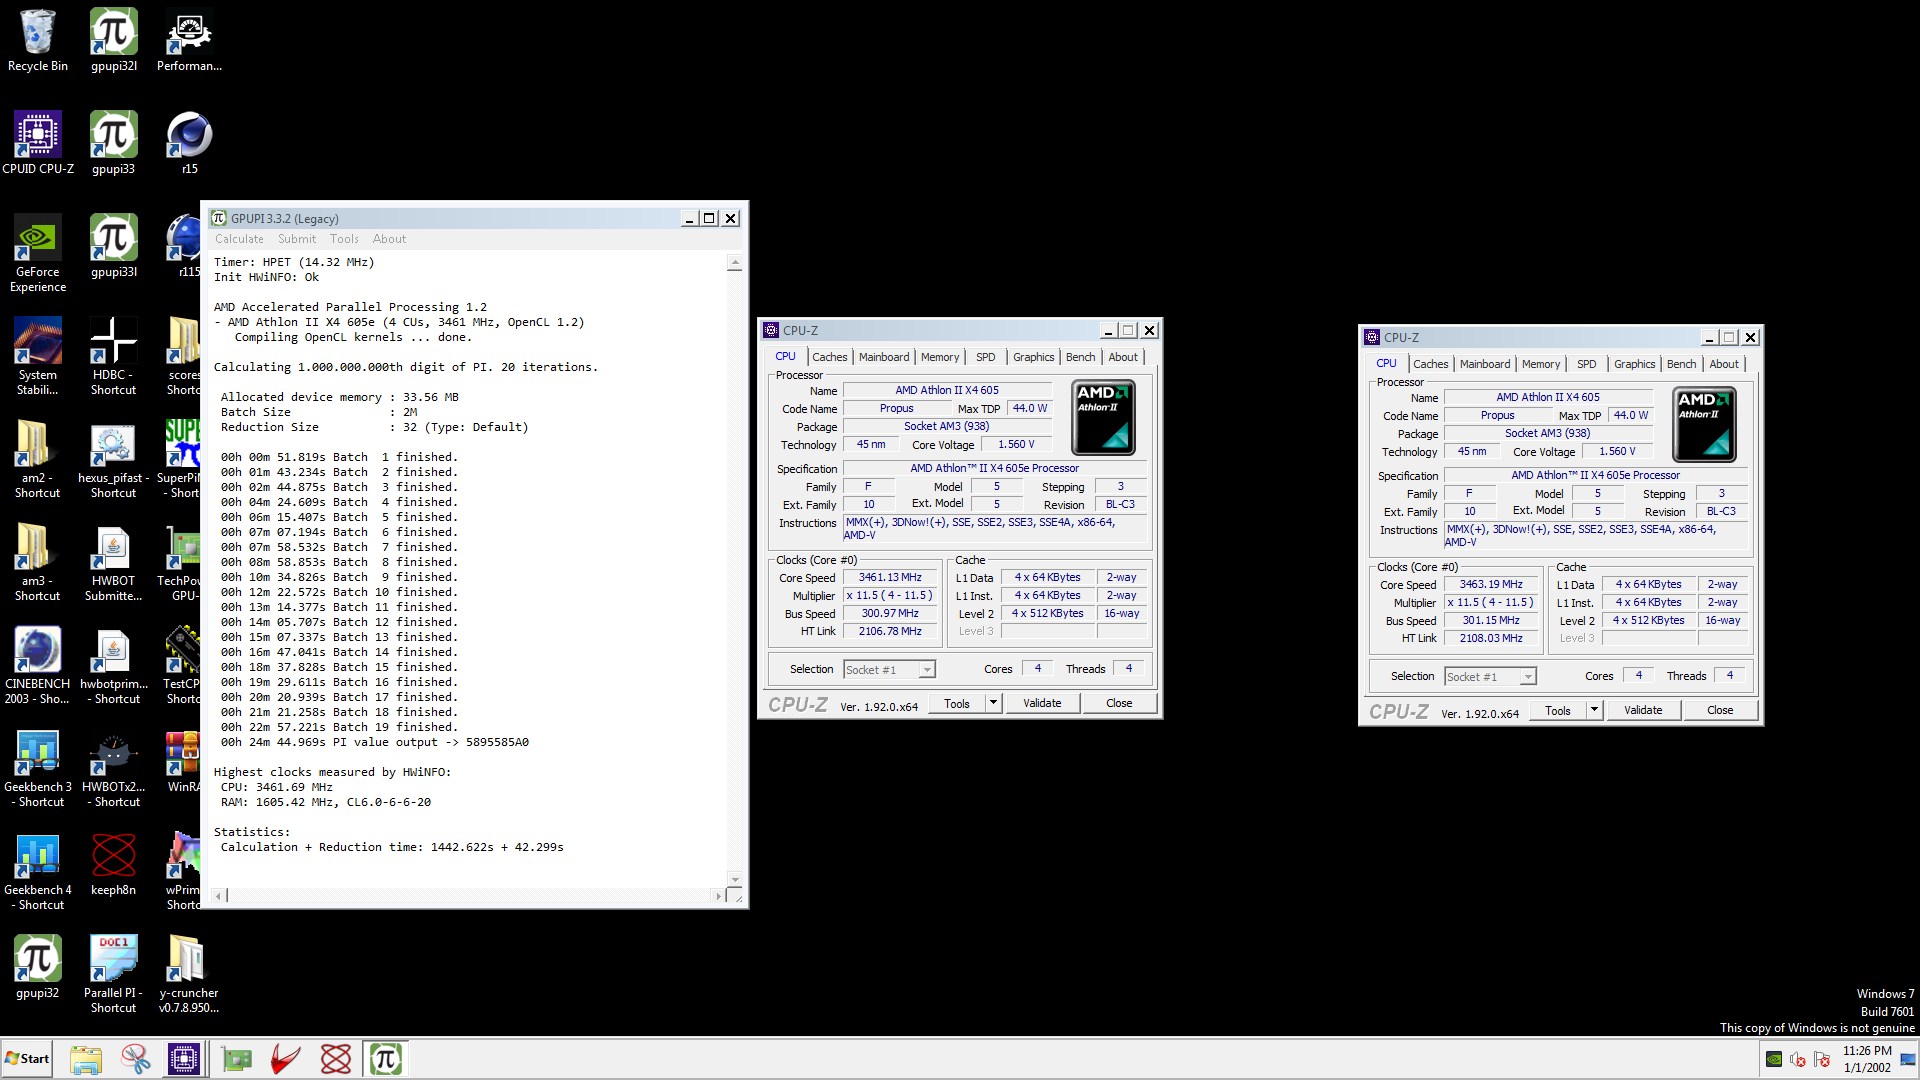Image resolution: width=1920 pixels, height=1080 pixels.
Task: Open NVIDIA tray icon
Action: click(x=1774, y=1059)
